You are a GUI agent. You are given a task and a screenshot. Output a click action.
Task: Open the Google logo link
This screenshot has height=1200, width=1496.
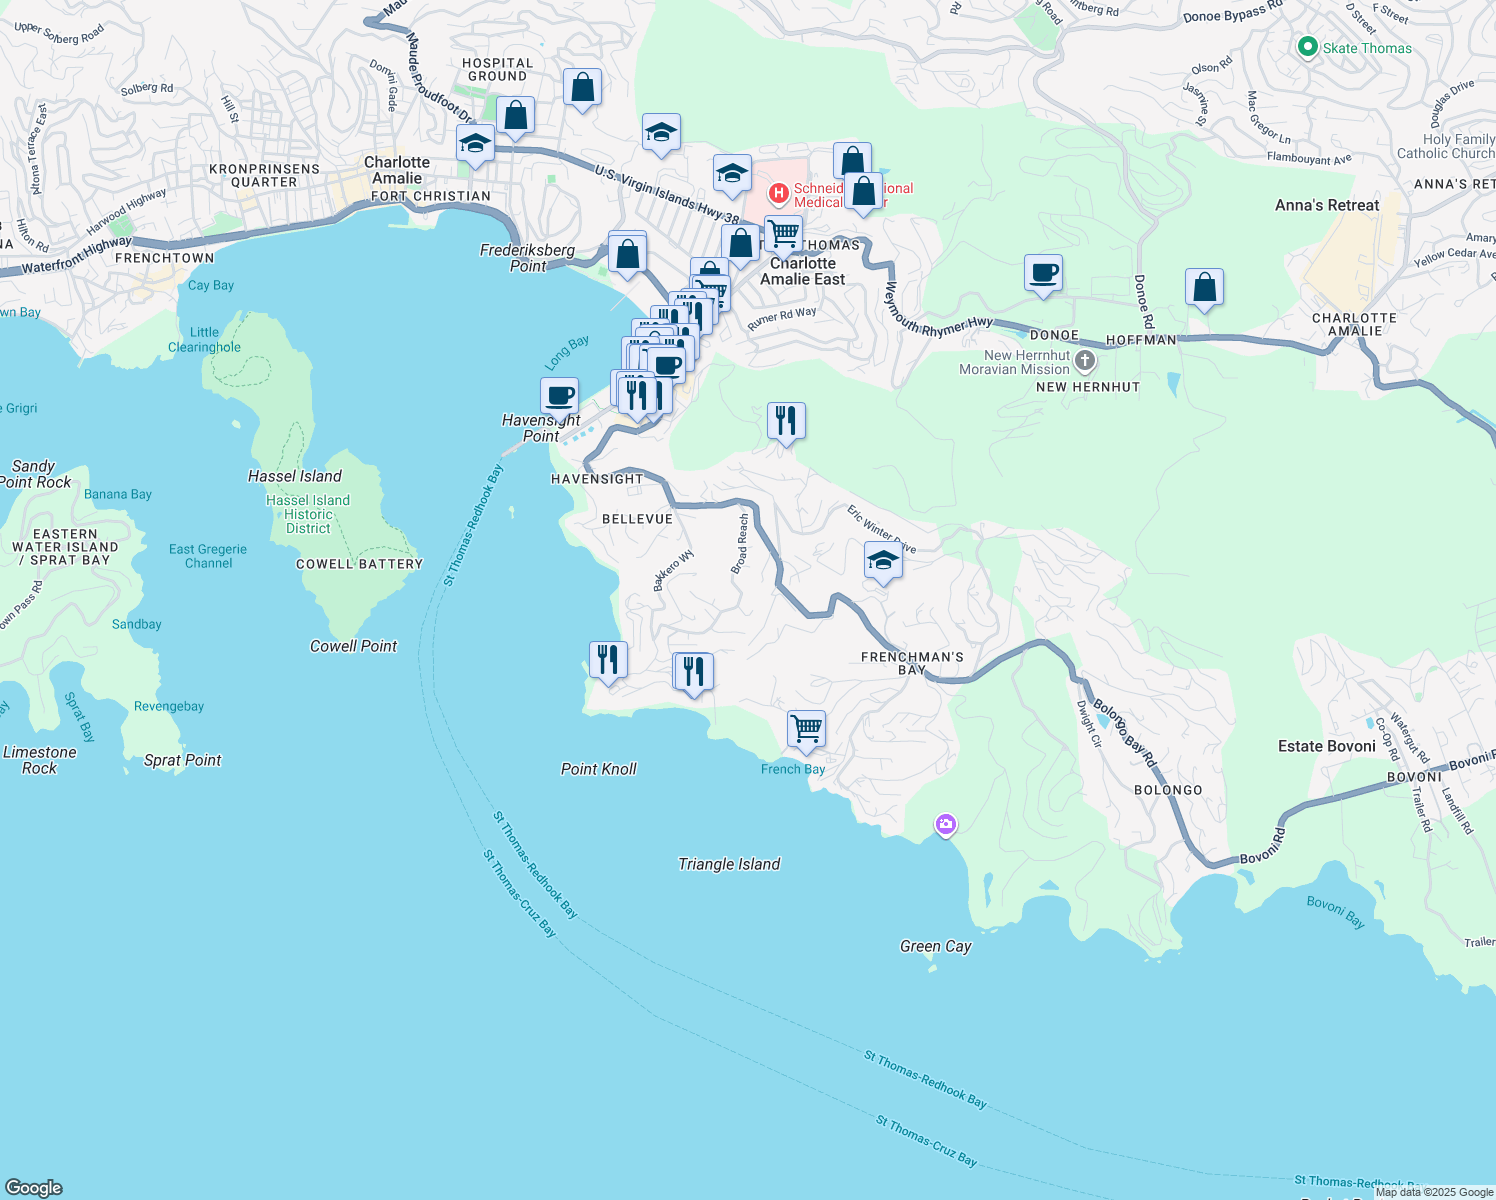point(34,1187)
